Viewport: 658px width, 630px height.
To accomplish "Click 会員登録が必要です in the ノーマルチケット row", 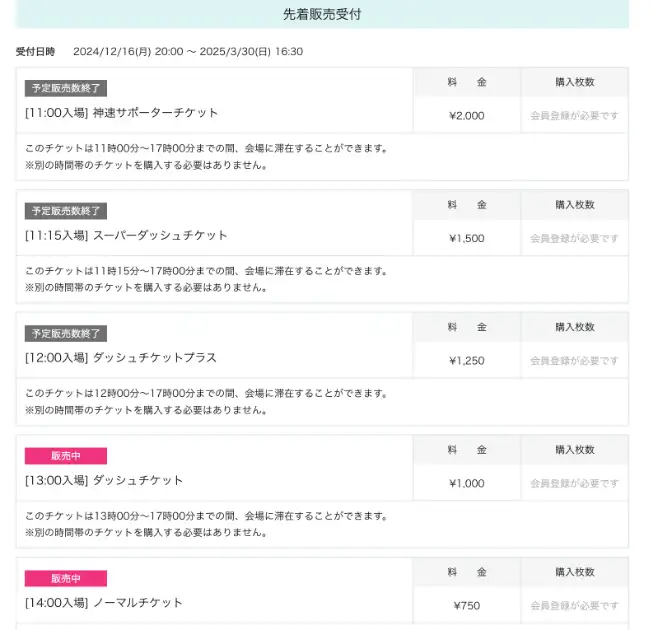I will pos(574,606).
